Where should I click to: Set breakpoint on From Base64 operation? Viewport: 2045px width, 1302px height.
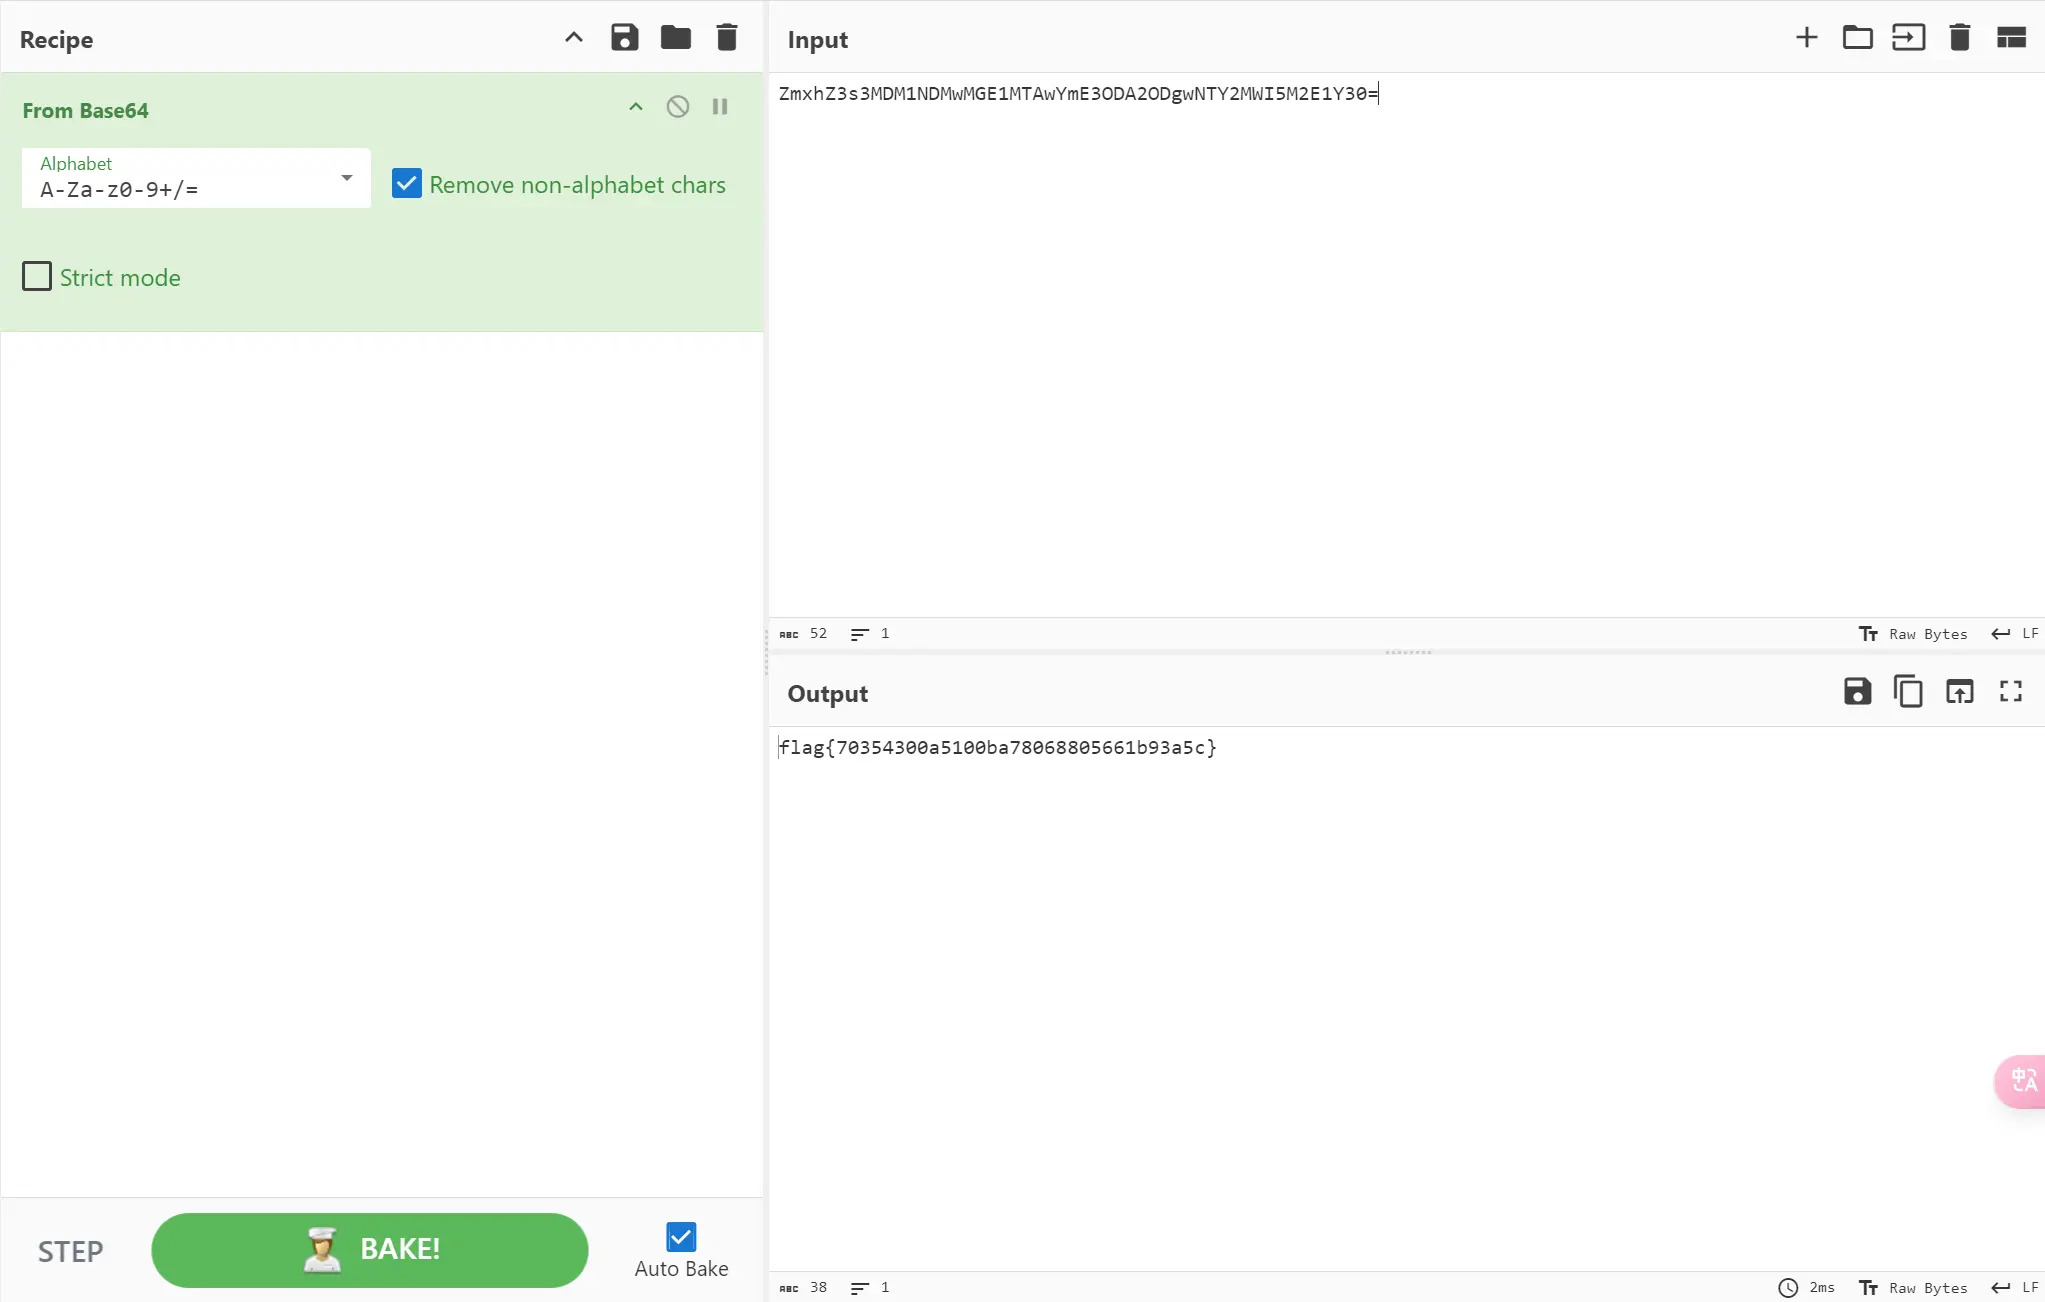pyautogui.click(x=720, y=107)
